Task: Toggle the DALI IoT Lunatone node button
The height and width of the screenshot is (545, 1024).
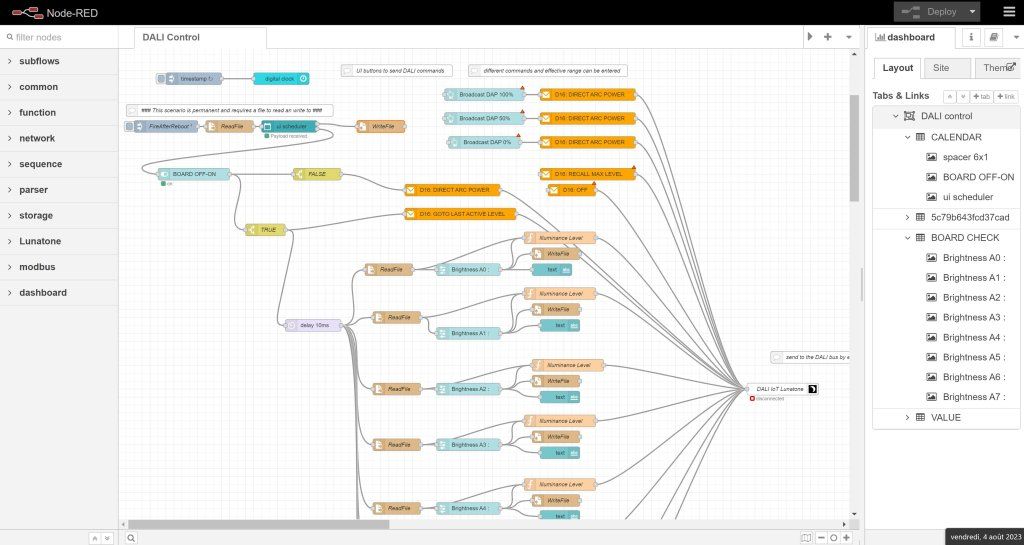Action: 813,389
